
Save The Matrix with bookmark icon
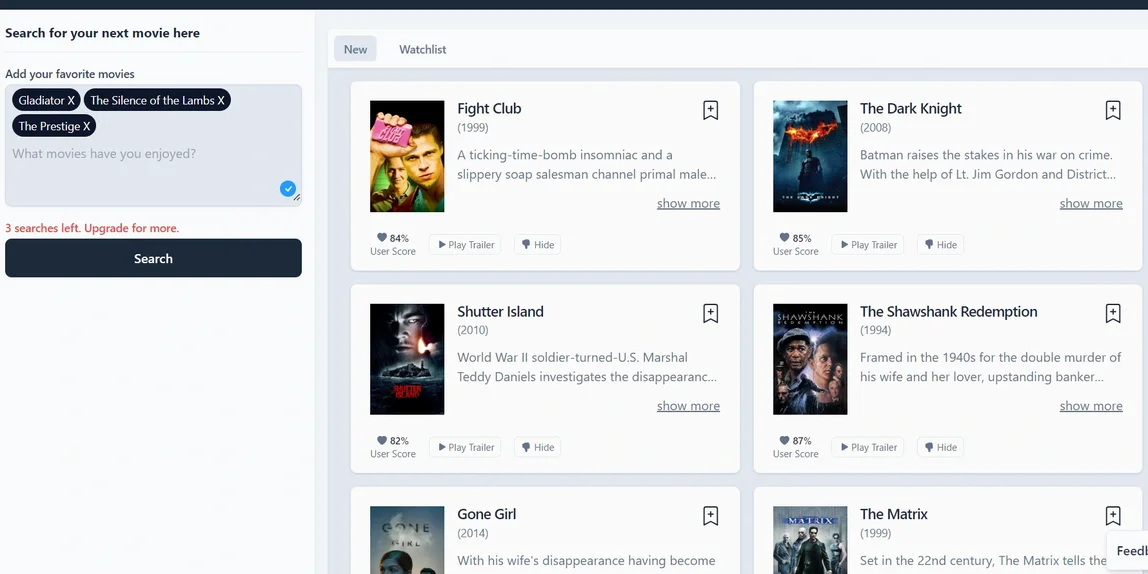[1113, 516]
